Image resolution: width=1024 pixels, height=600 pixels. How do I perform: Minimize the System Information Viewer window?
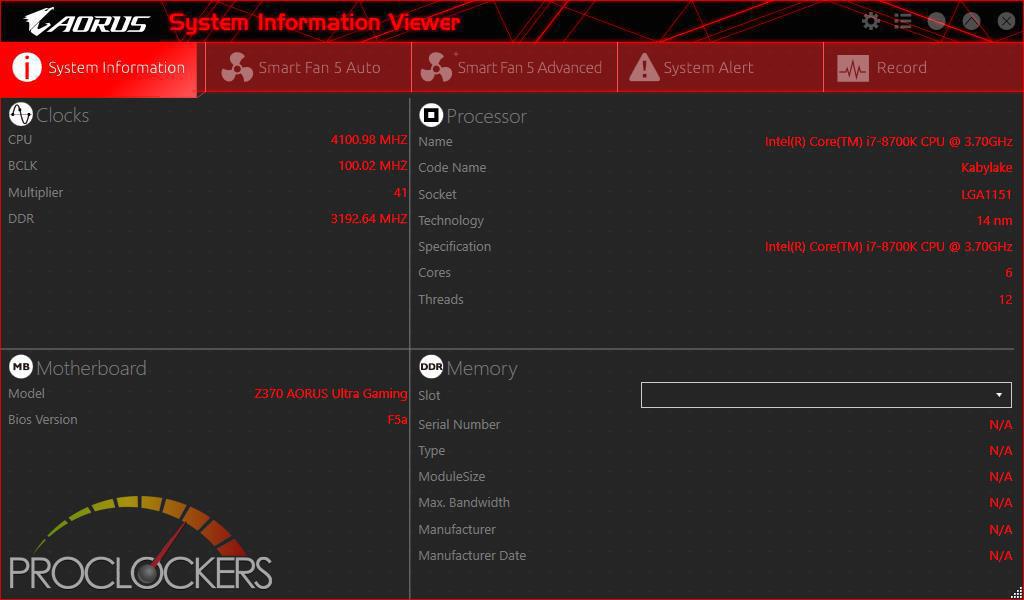click(937, 22)
